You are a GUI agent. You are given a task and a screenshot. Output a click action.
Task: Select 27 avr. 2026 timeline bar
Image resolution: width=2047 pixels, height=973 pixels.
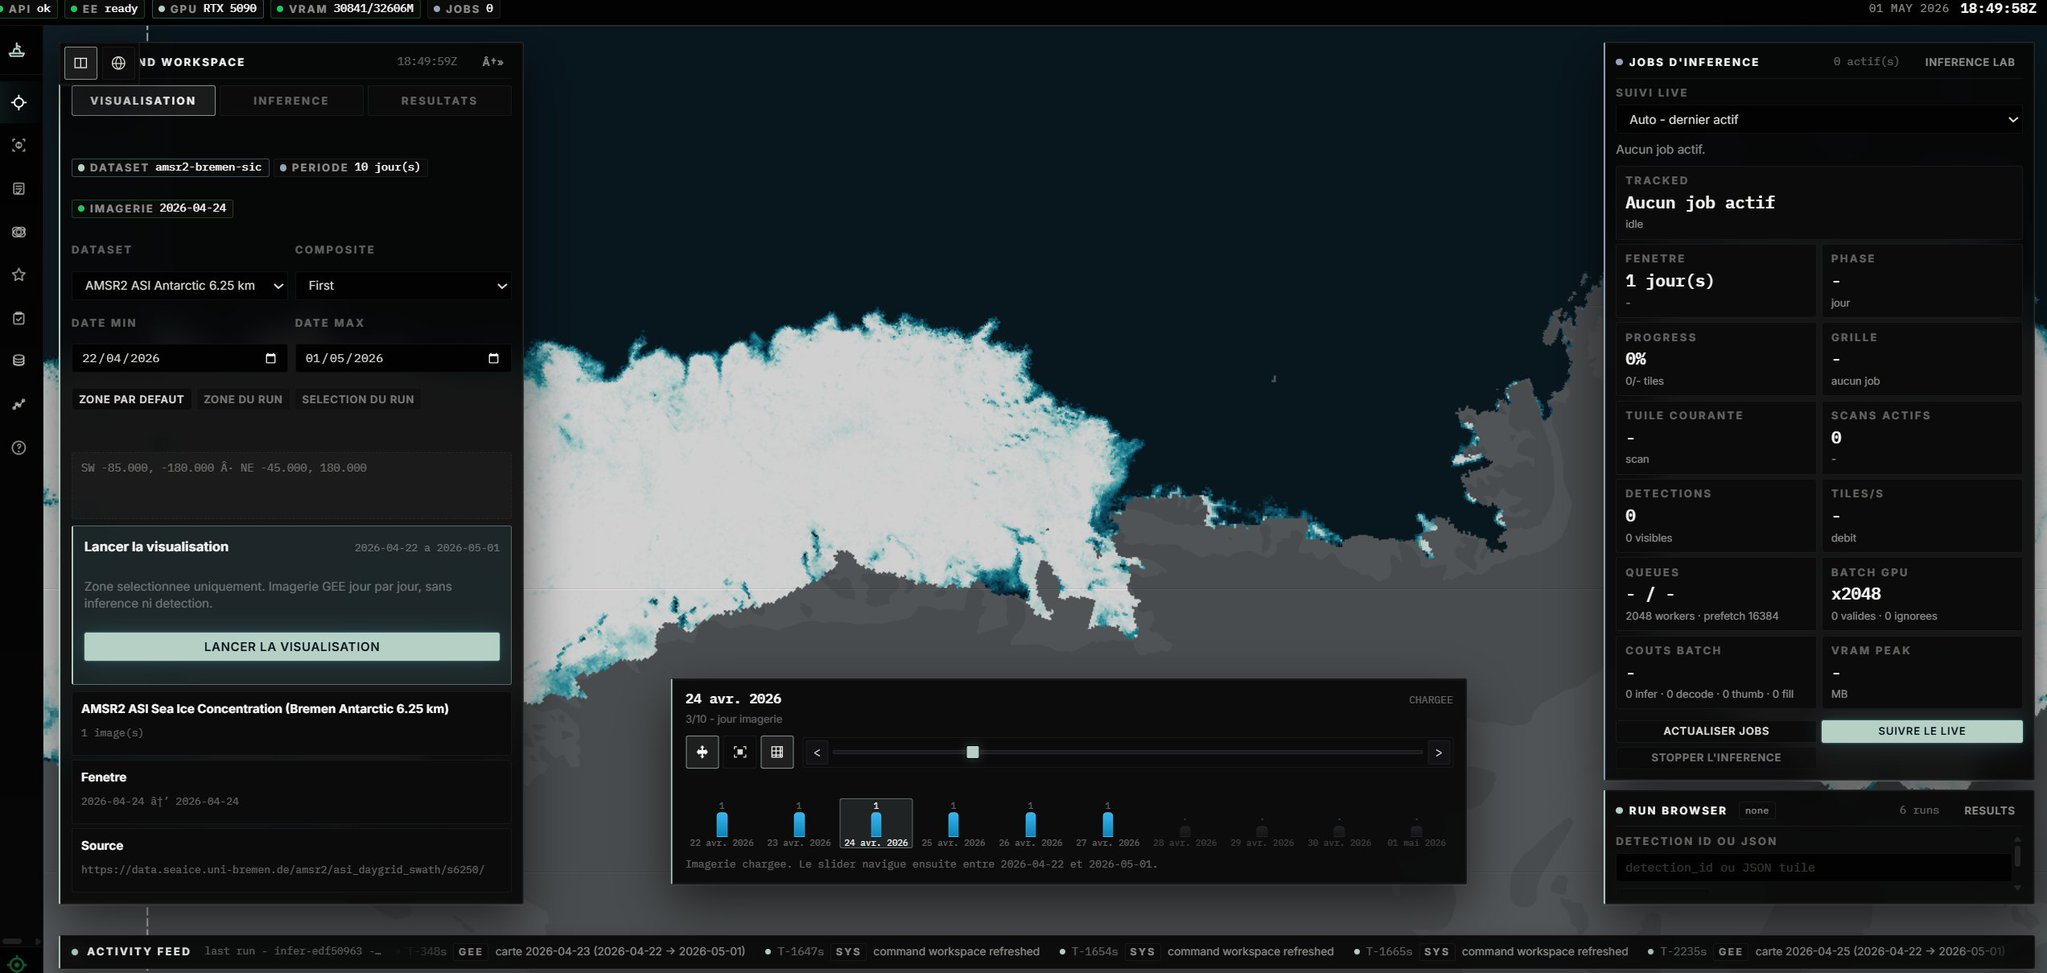click(1107, 824)
